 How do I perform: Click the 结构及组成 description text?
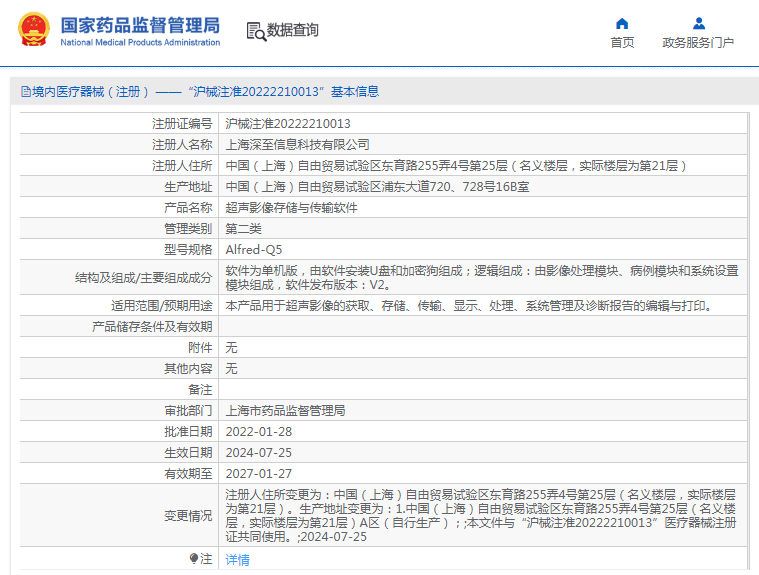(x=482, y=277)
